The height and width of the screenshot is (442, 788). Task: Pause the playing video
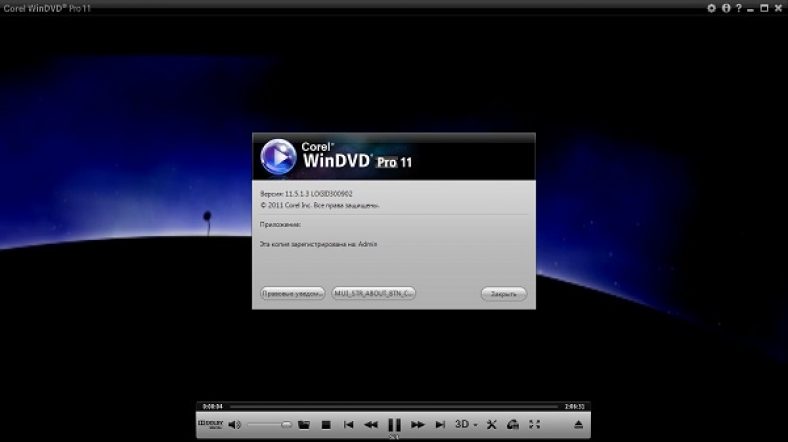click(x=395, y=424)
